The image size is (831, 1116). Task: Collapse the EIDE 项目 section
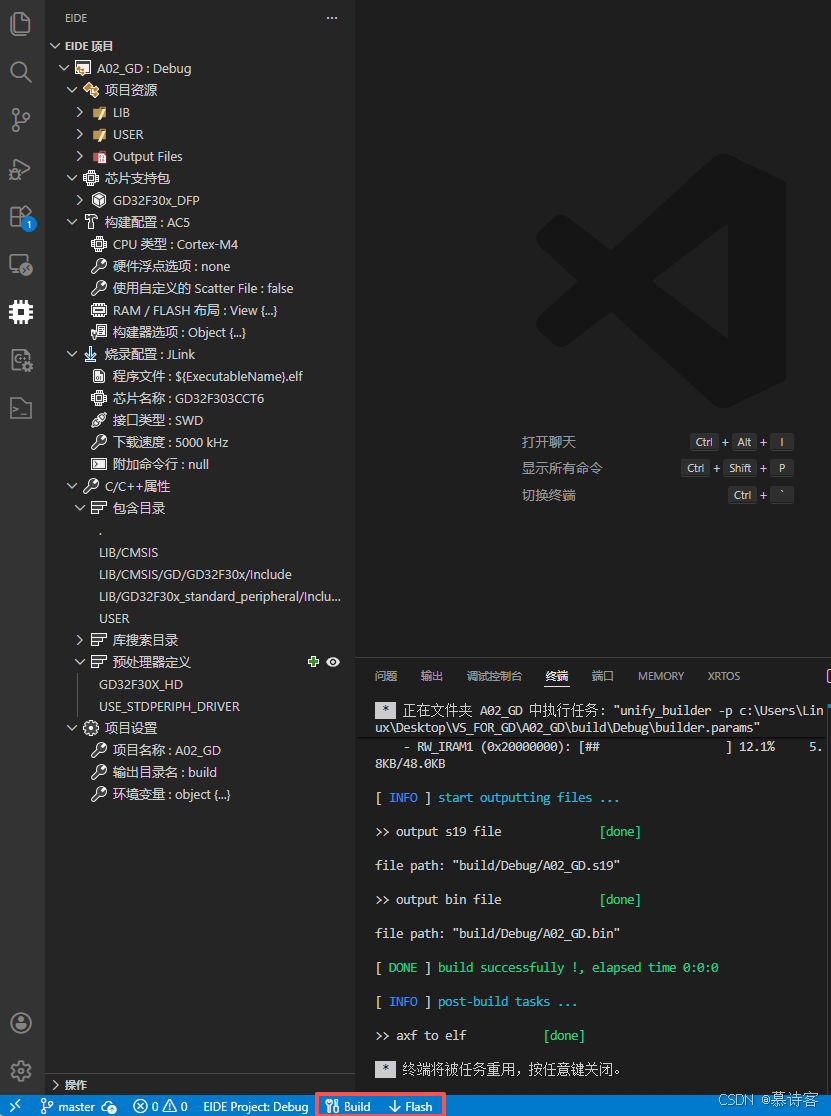[x=55, y=46]
